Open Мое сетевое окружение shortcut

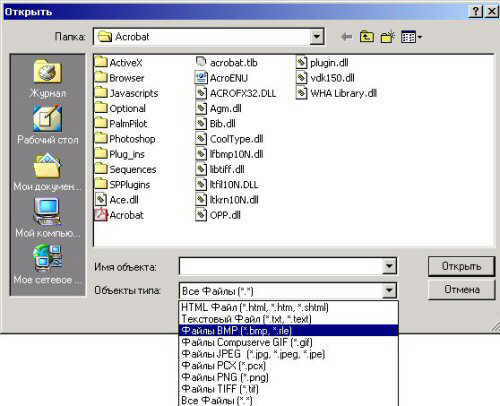(47, 265)
